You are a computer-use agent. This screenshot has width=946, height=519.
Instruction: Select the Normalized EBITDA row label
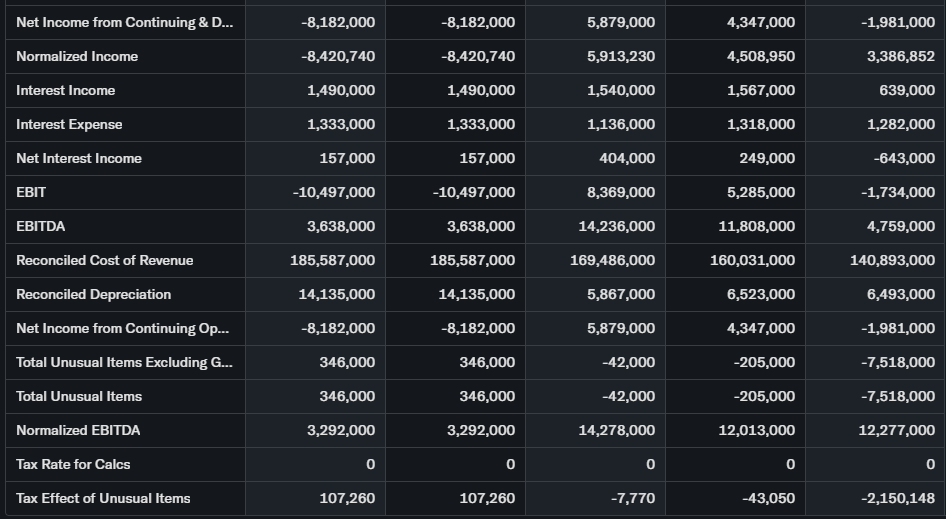pyautogui.click(x=78, y=431)
